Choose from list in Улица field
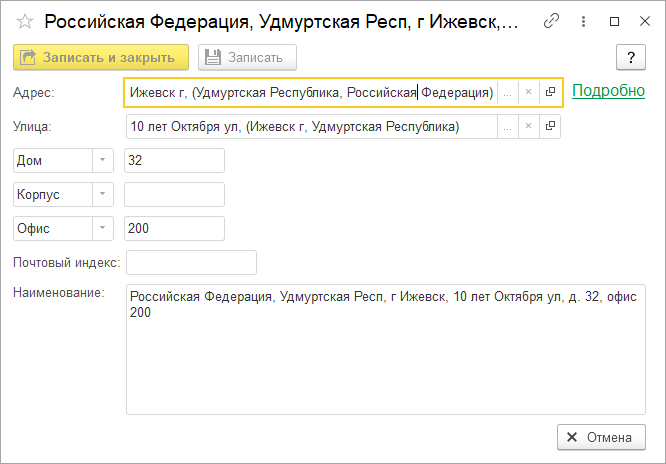 [x=507, y=127]
